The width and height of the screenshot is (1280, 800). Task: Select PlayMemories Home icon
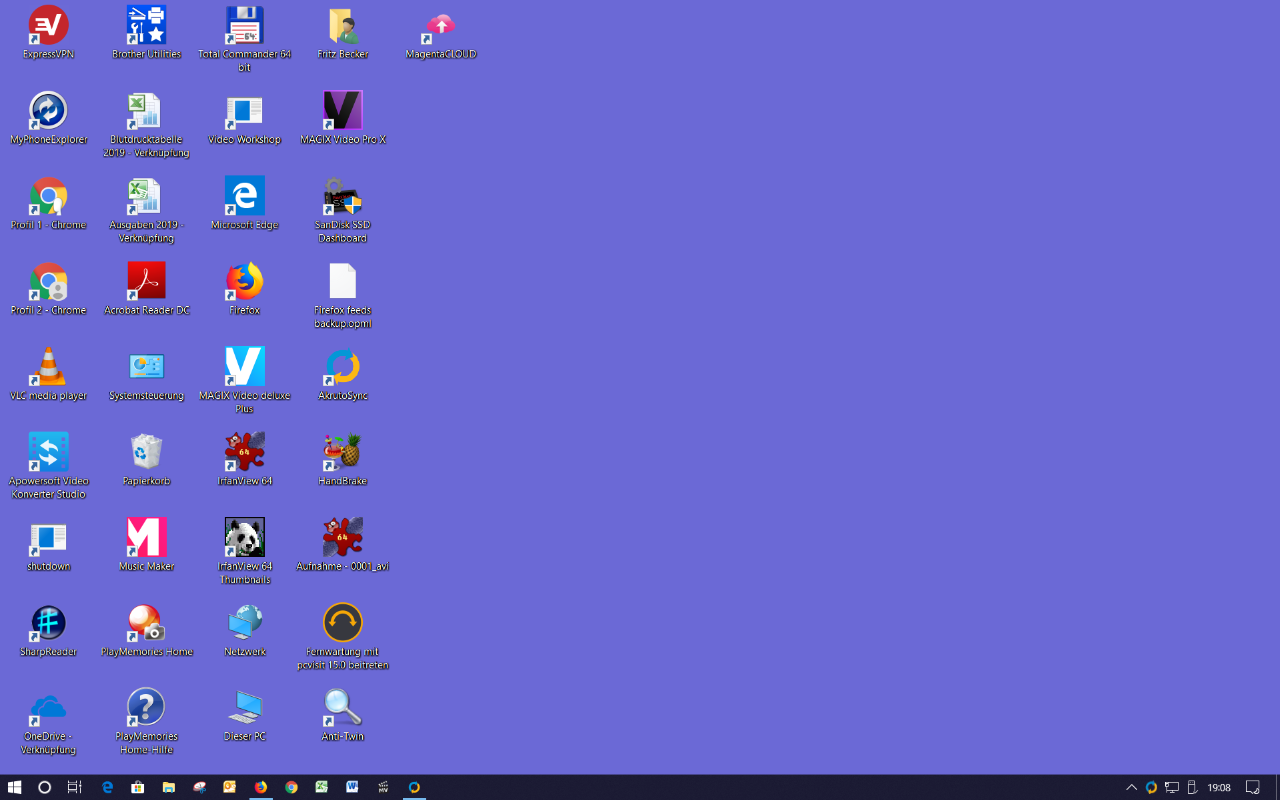(x=146, y=623)
